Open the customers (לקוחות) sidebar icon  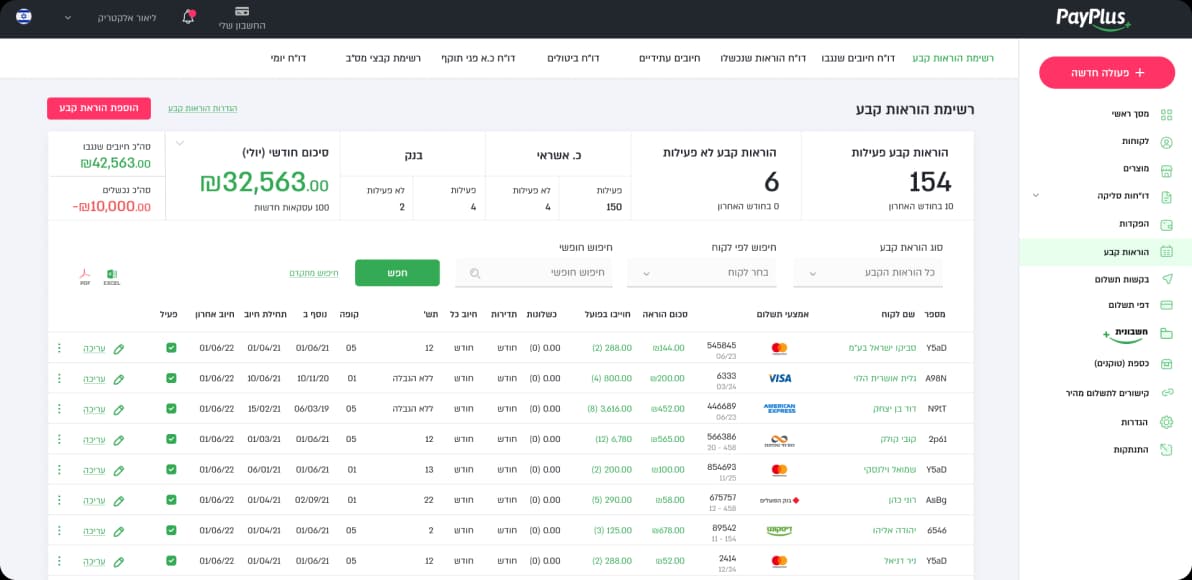[x=1166, y=142]
